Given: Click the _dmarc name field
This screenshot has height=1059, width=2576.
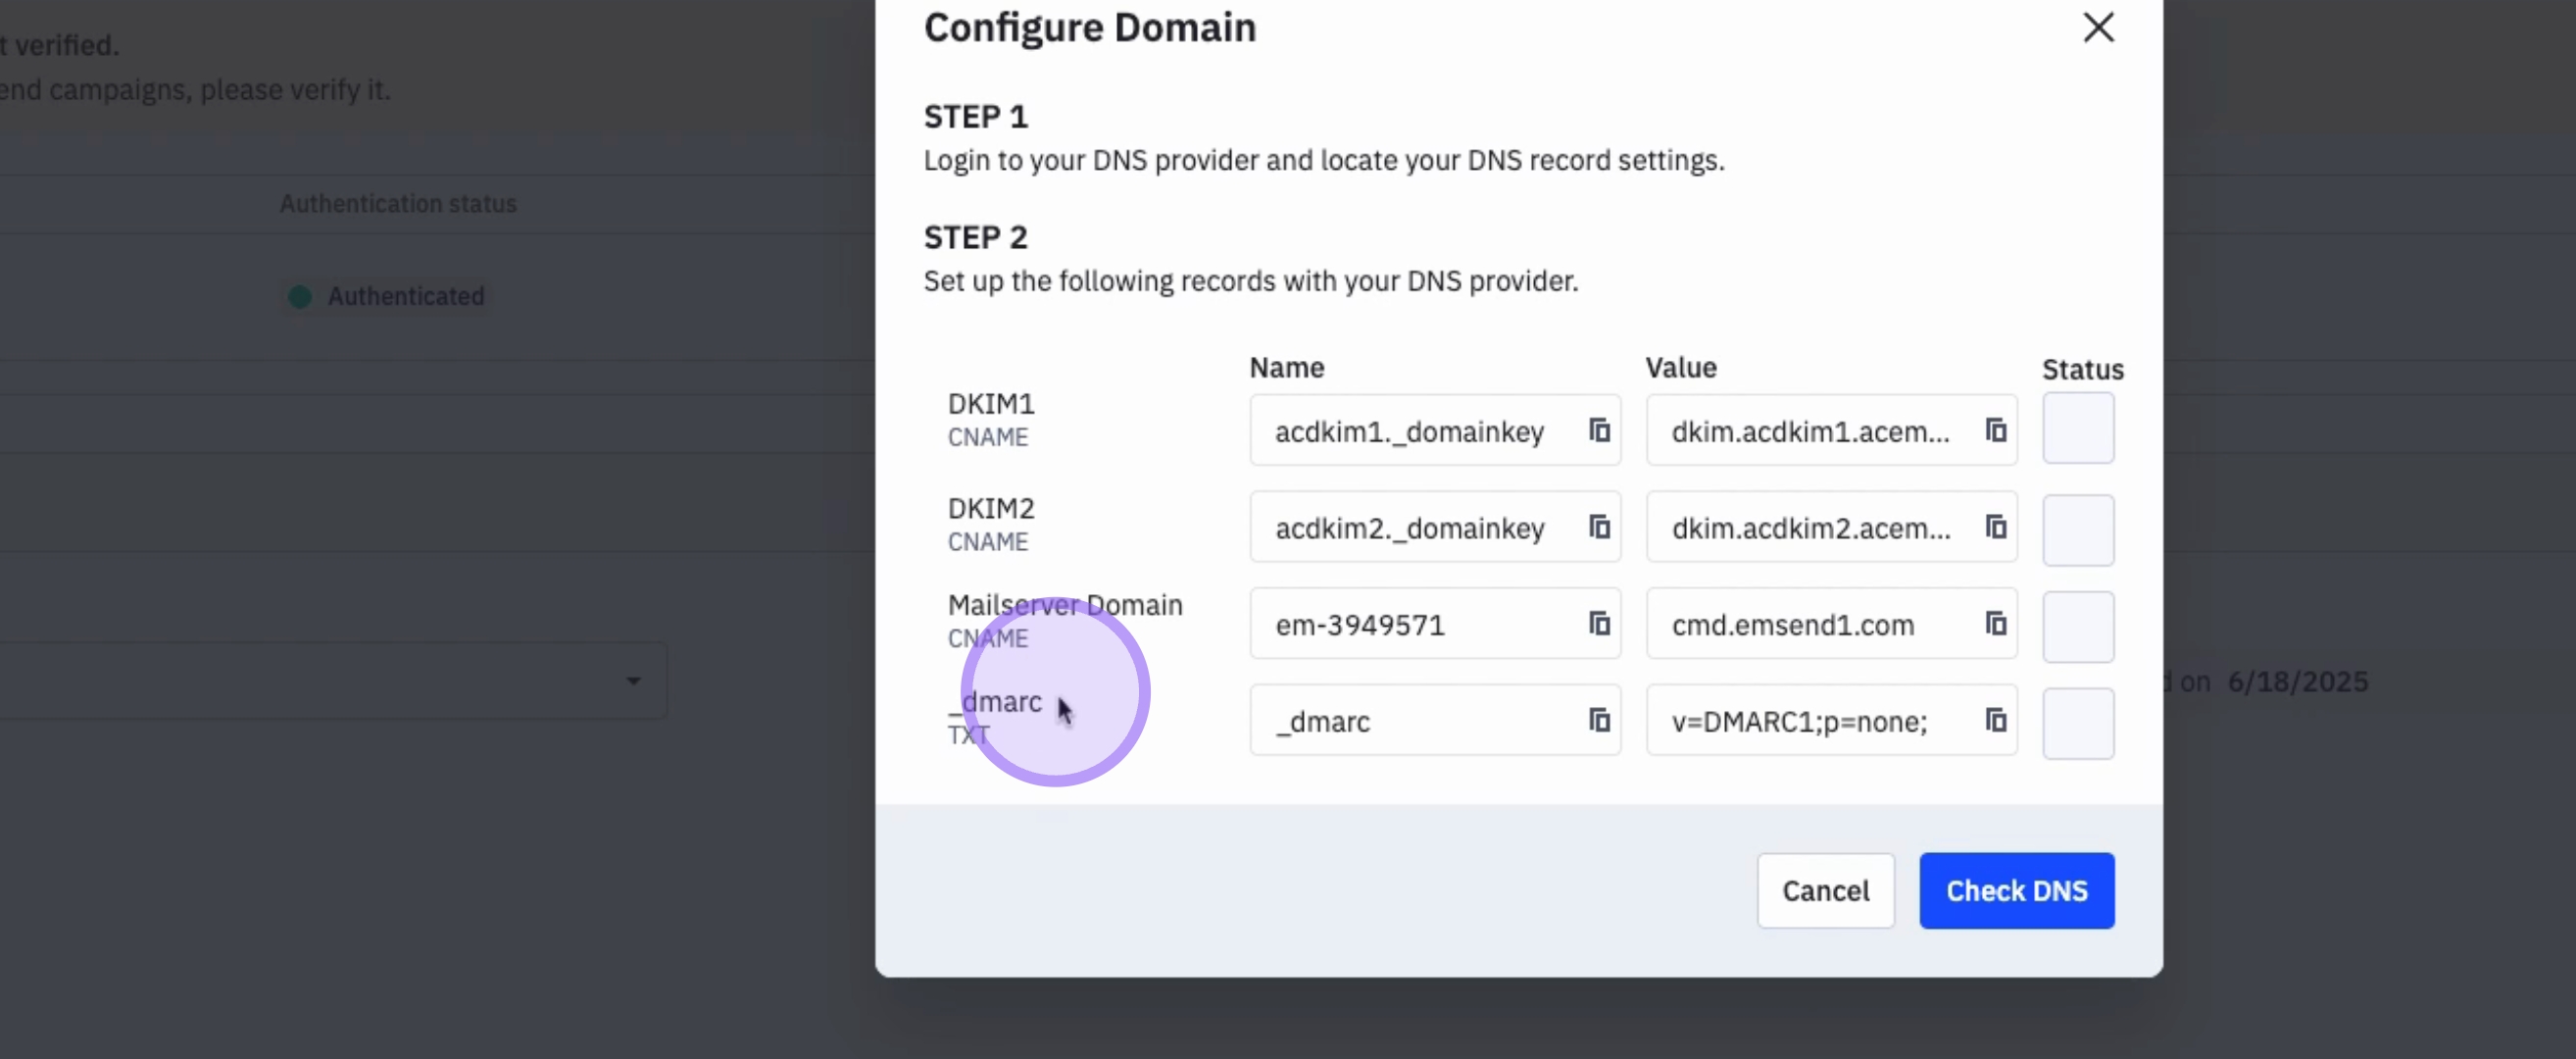Looking at the screenshot, I should 1408,721.
